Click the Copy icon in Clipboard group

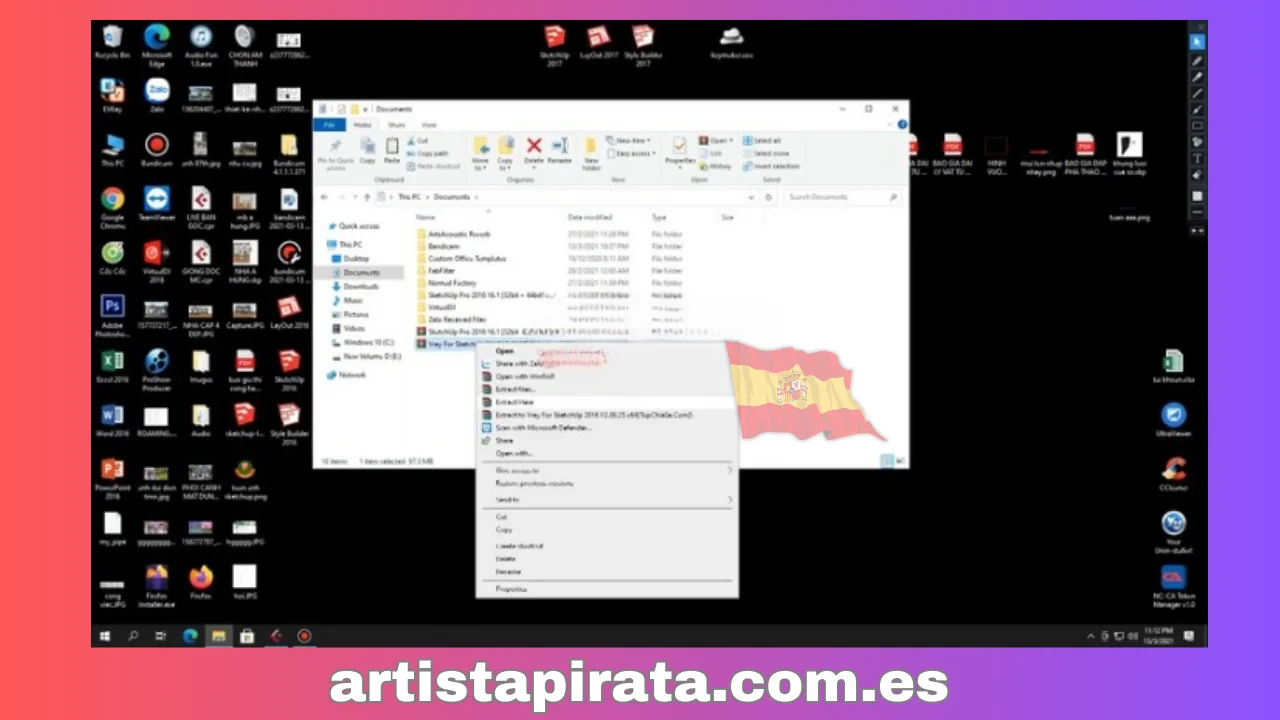coord(367,151)
